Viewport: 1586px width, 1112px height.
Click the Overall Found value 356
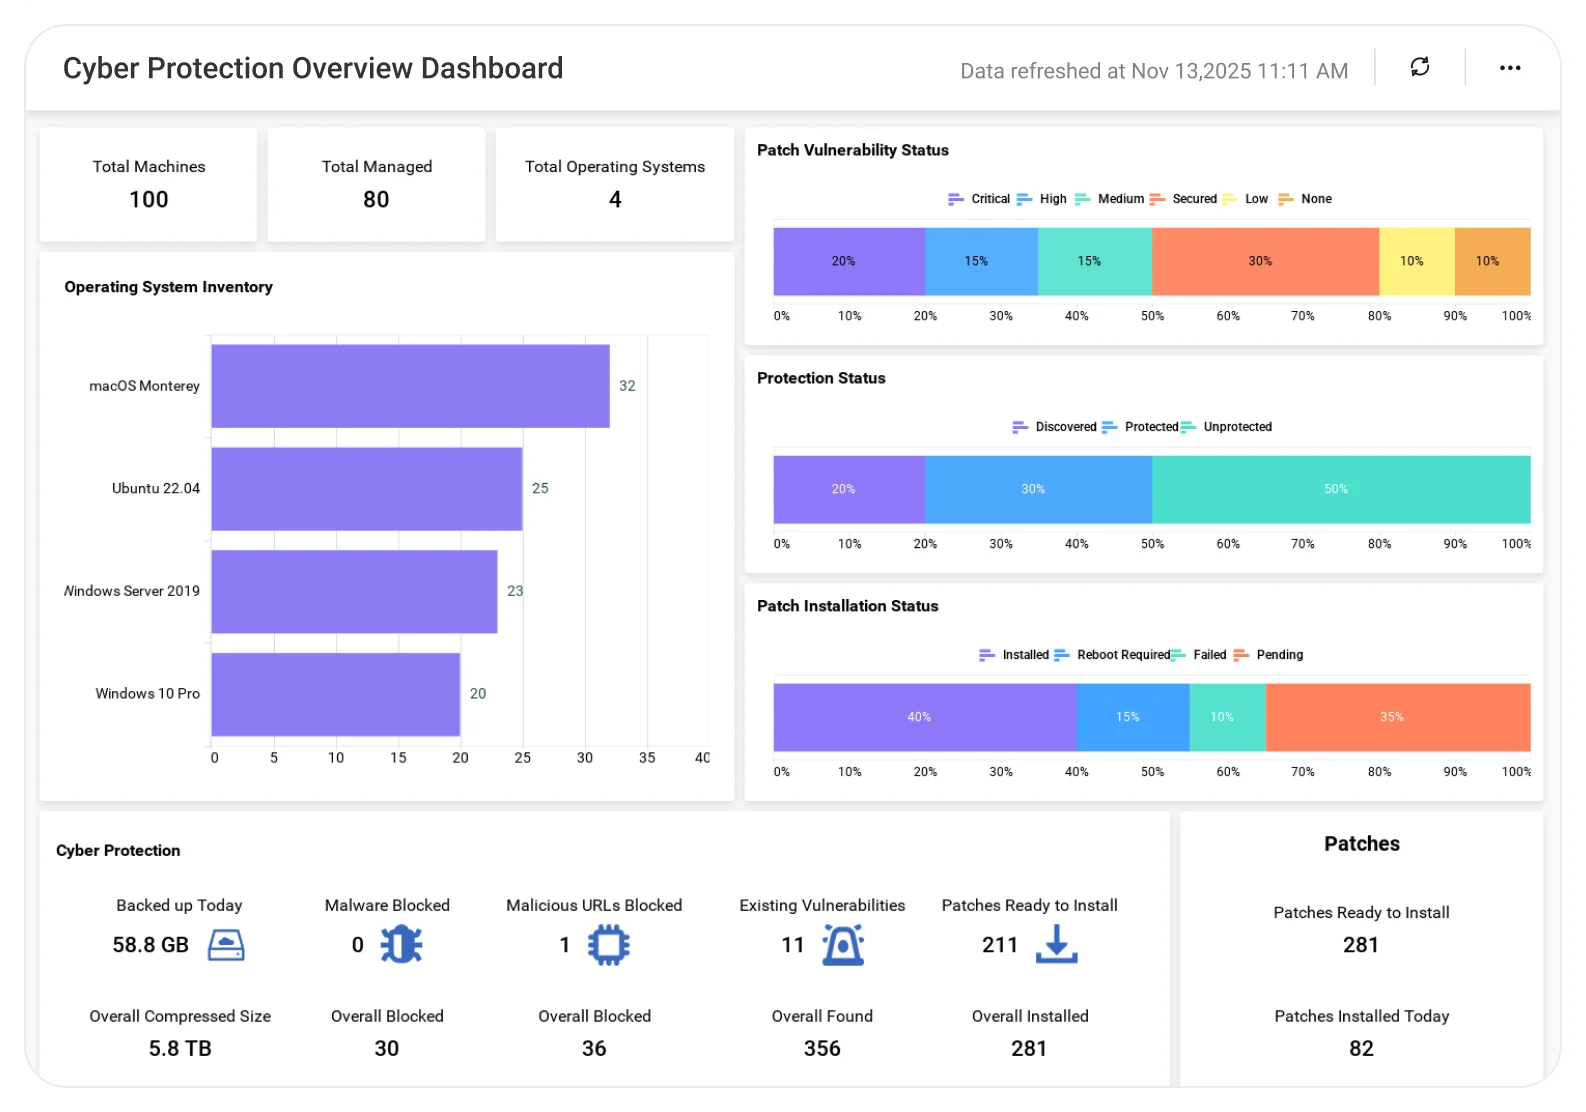tap(822, 1048)
